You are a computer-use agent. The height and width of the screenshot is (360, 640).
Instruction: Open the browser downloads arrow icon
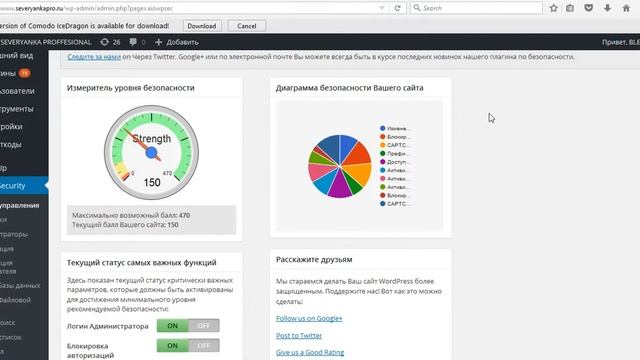[x=607, y=8]
